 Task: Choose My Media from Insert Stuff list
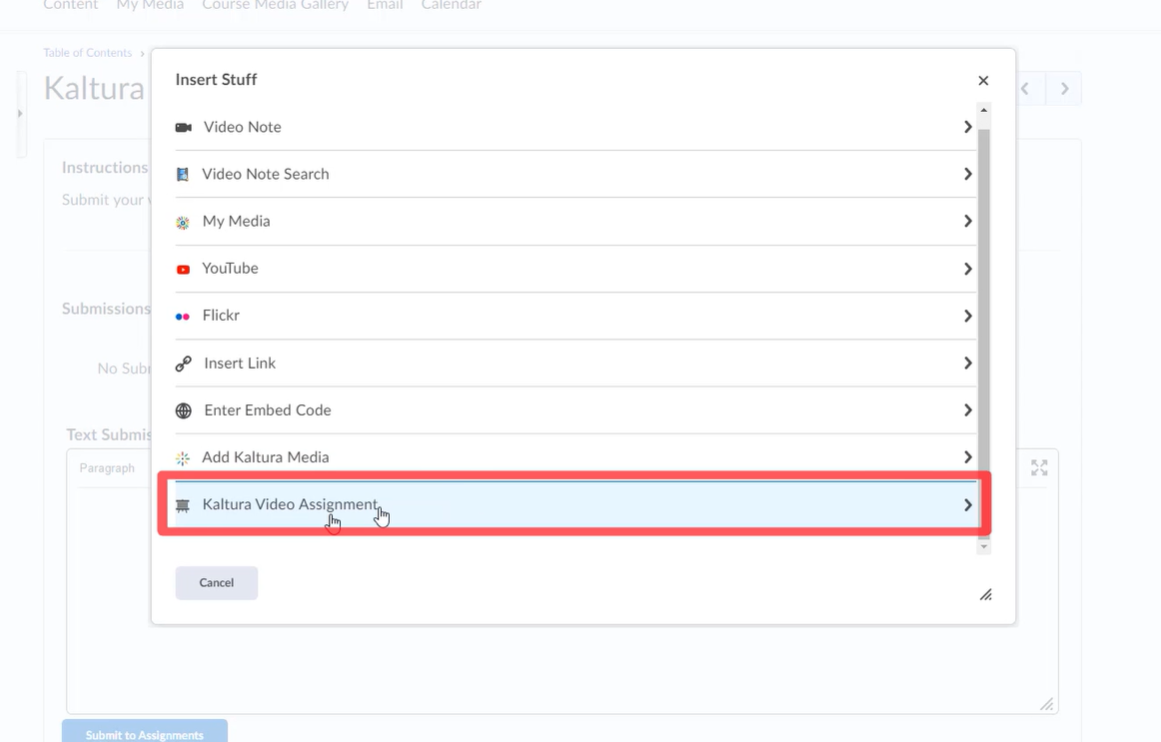[x=575, y=221]
